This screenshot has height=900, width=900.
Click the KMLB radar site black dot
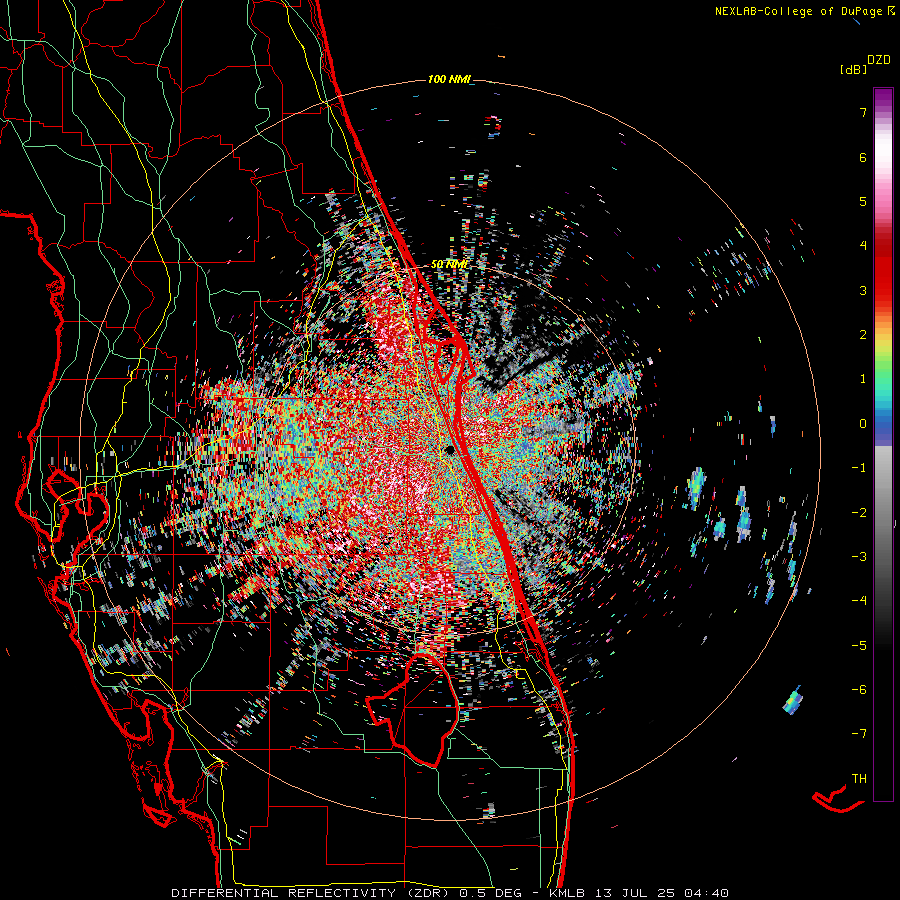tap(450, 450)
